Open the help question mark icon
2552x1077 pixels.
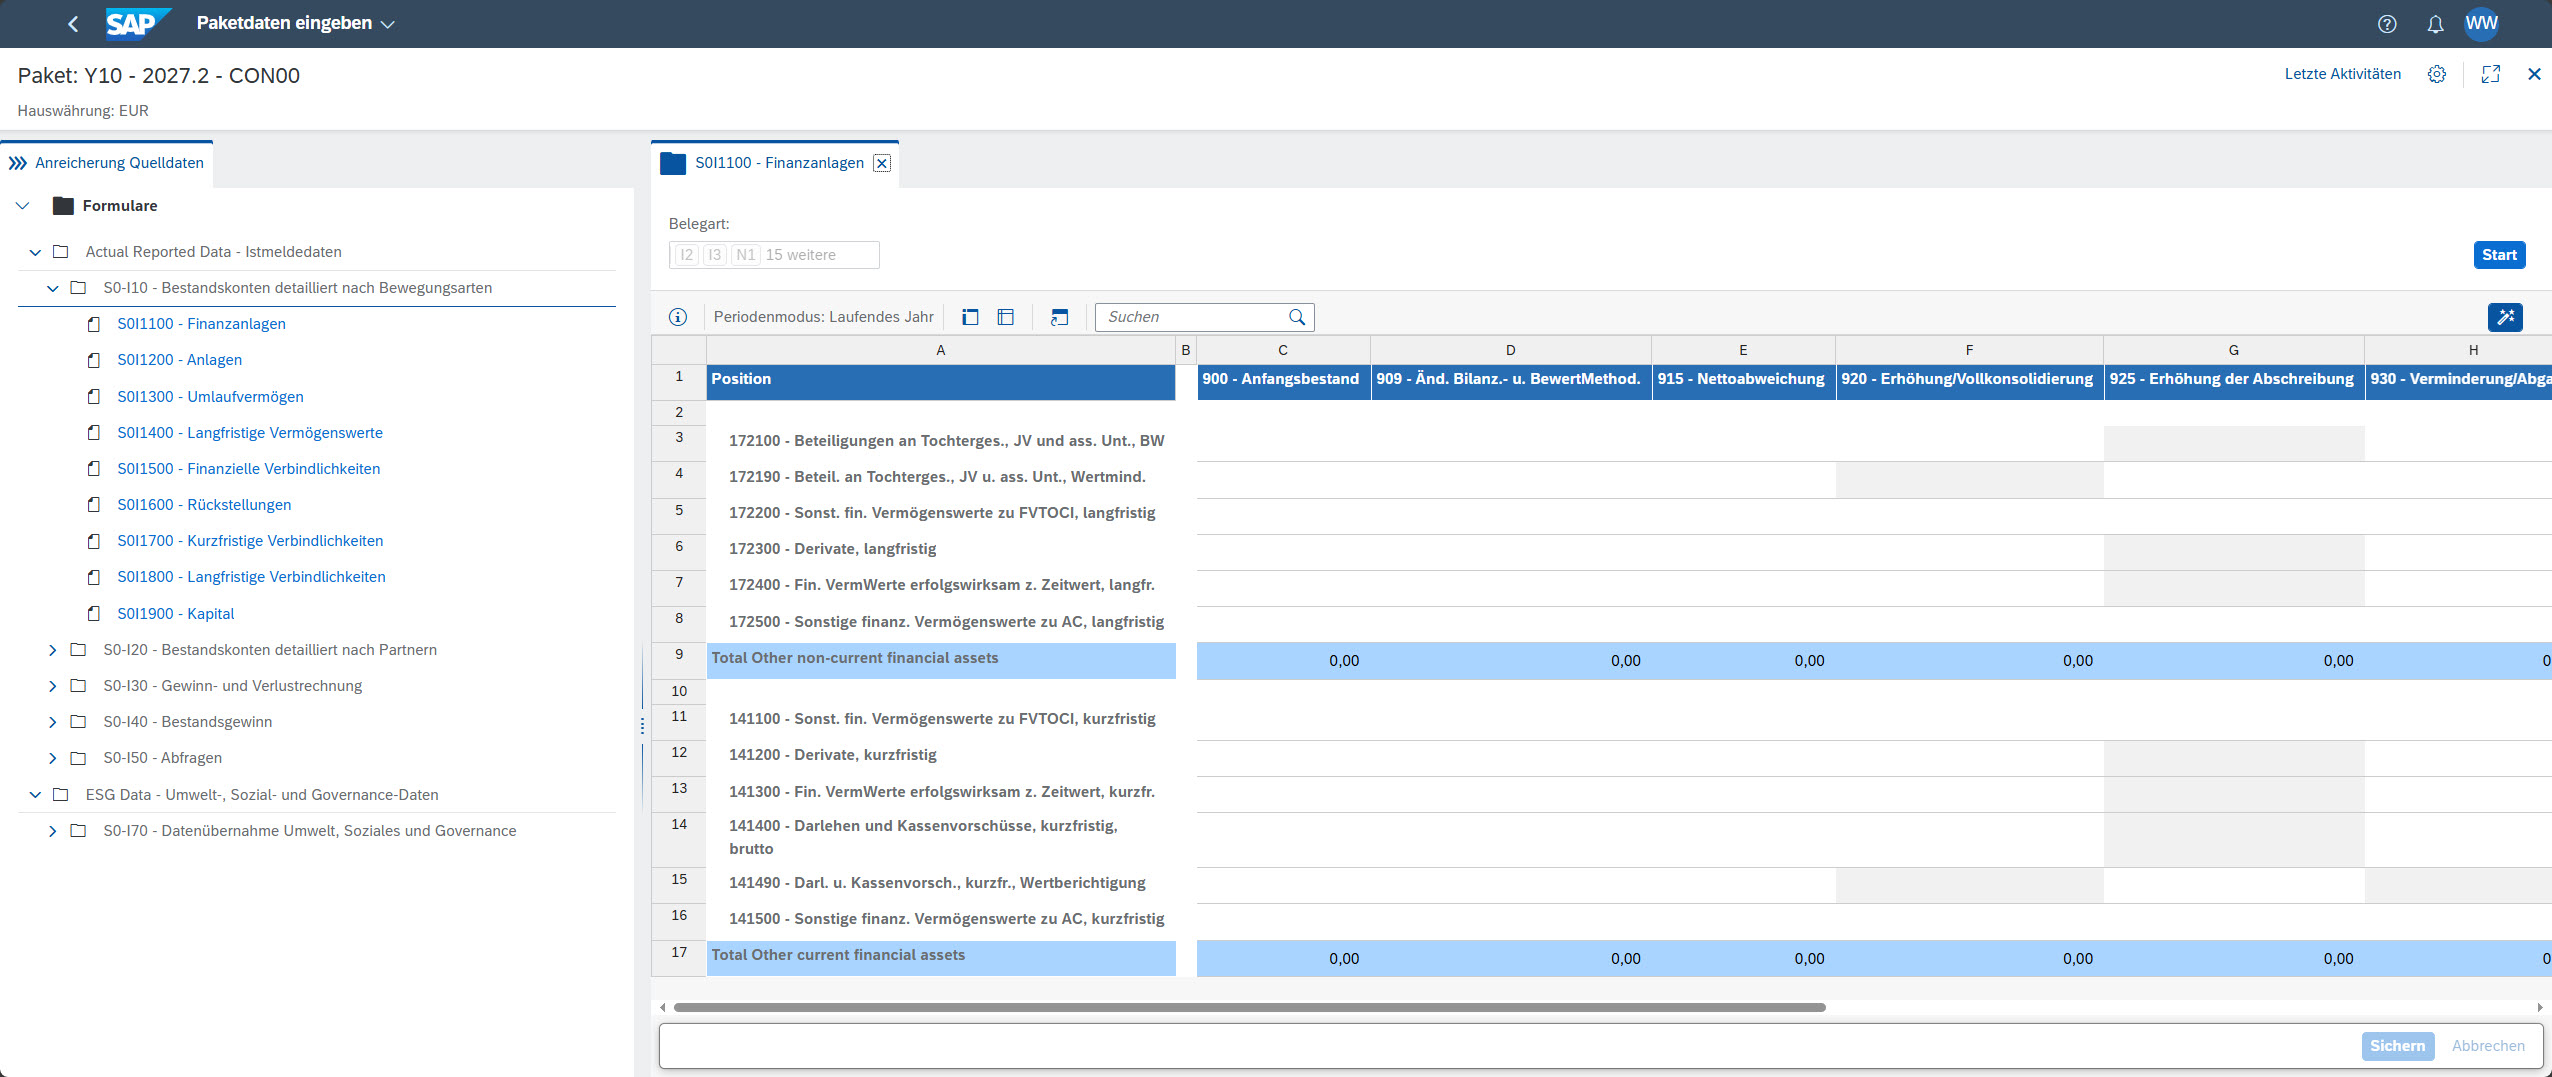[x=2387, y=24]
